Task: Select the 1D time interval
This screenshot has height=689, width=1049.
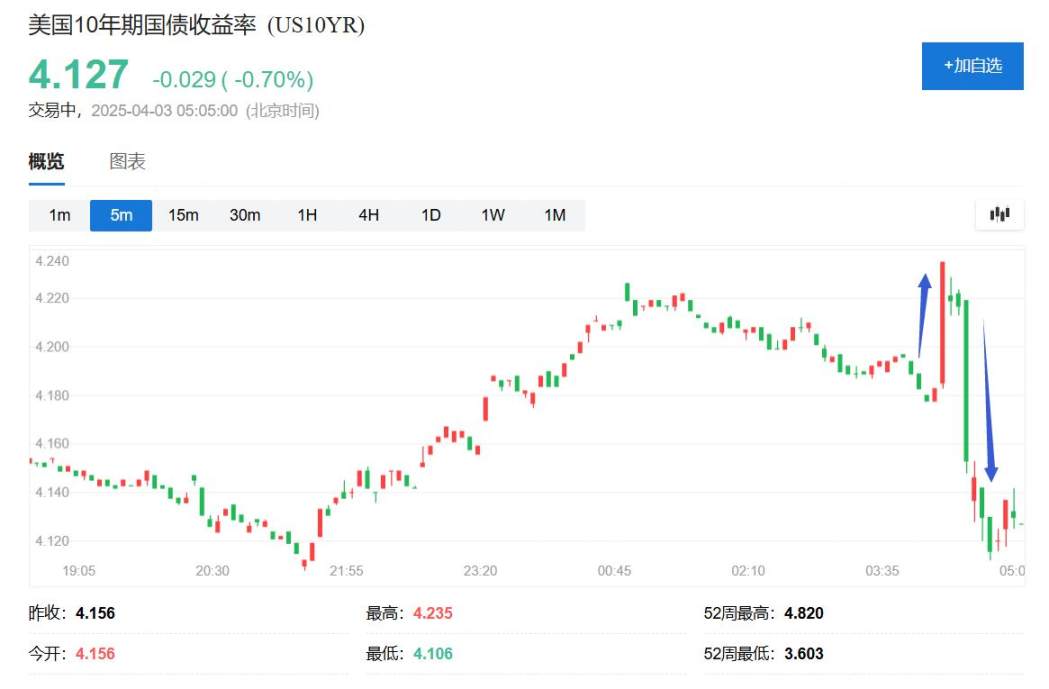Action: [x=431, y=214]
